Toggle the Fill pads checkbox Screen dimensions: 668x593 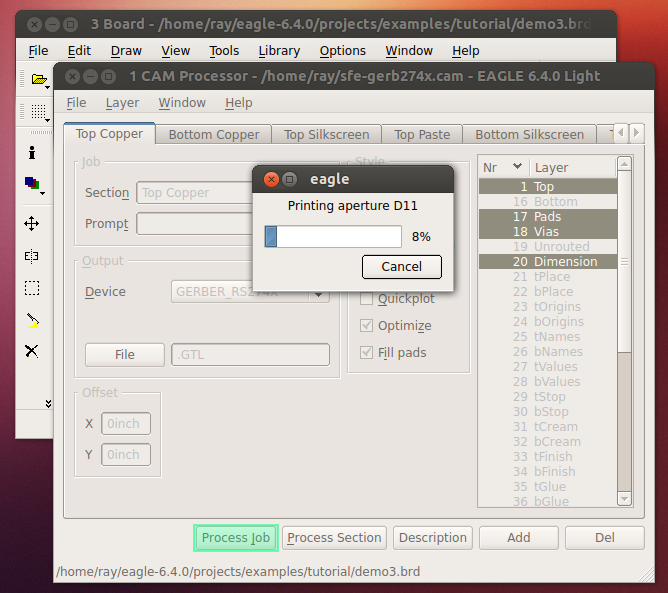367,352
